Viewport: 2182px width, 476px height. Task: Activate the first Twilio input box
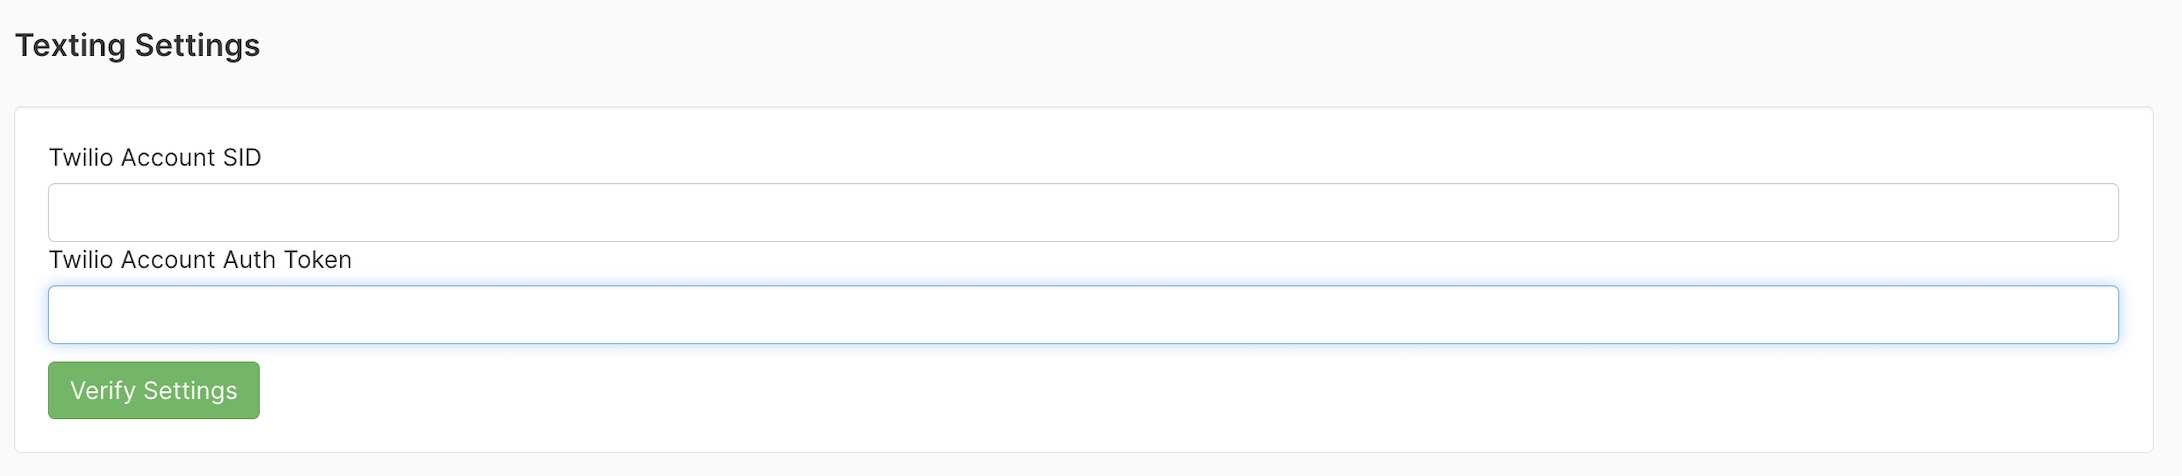click(1083, 212)
